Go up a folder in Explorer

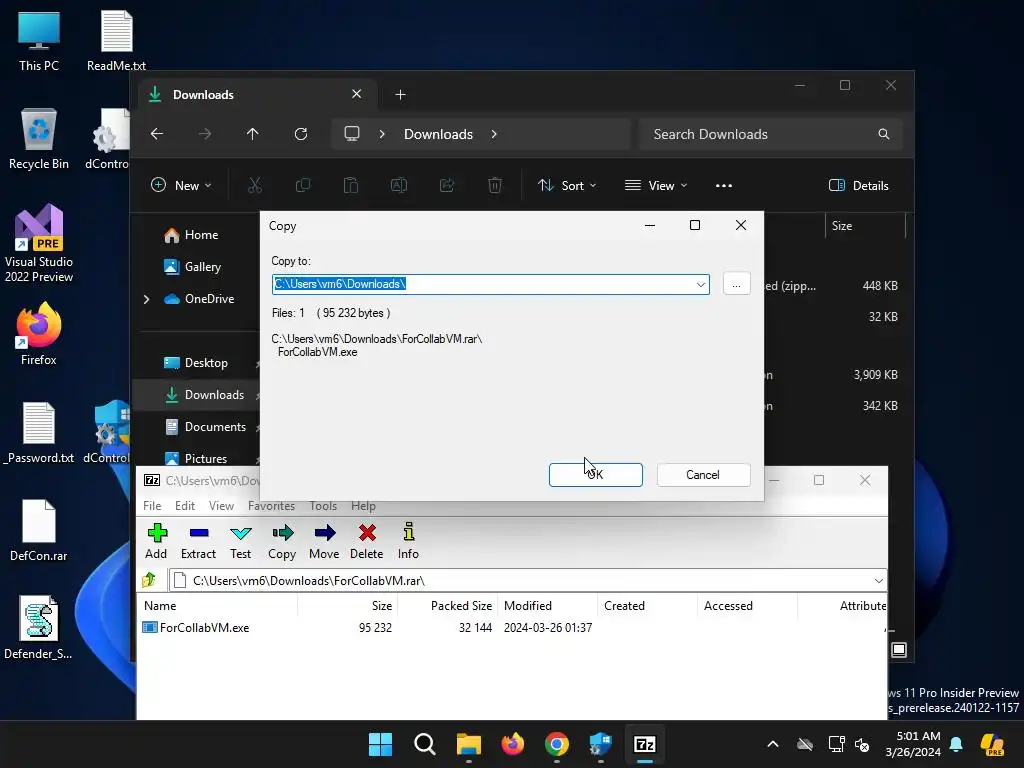click(x=253, y=134)
